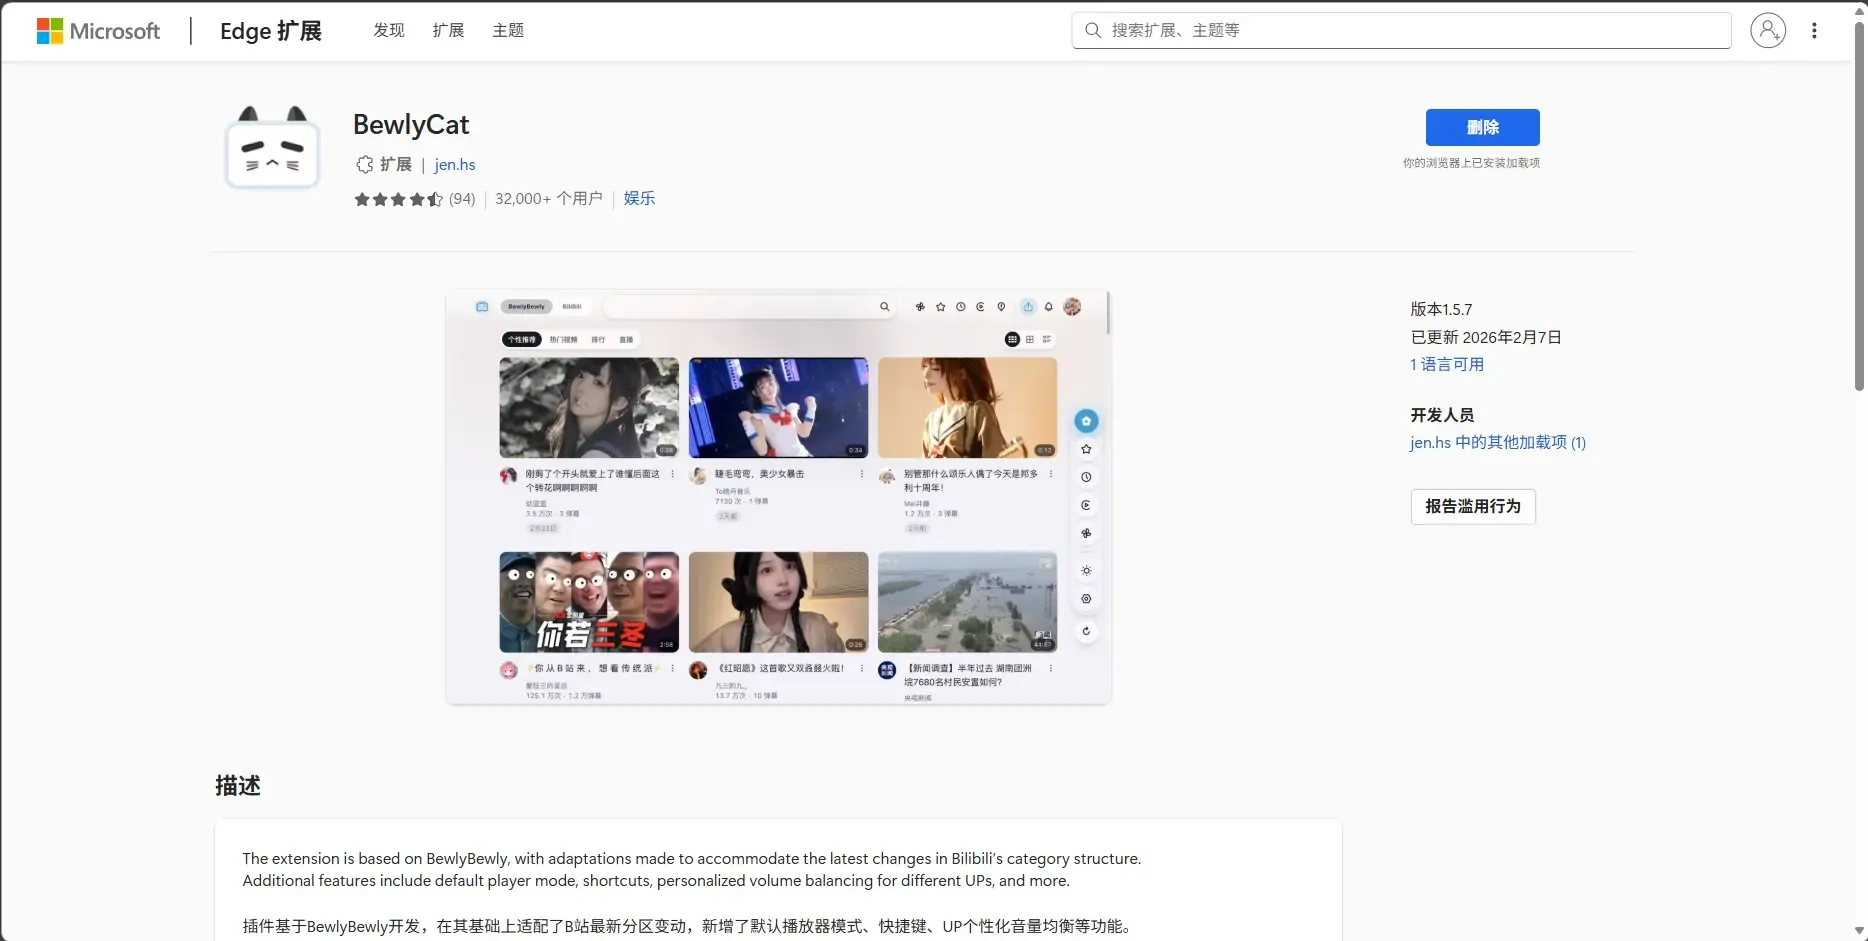Screen dimensions: 1868x941
Task: Click the extension puzzle piece icon
Action: (364, 165)
